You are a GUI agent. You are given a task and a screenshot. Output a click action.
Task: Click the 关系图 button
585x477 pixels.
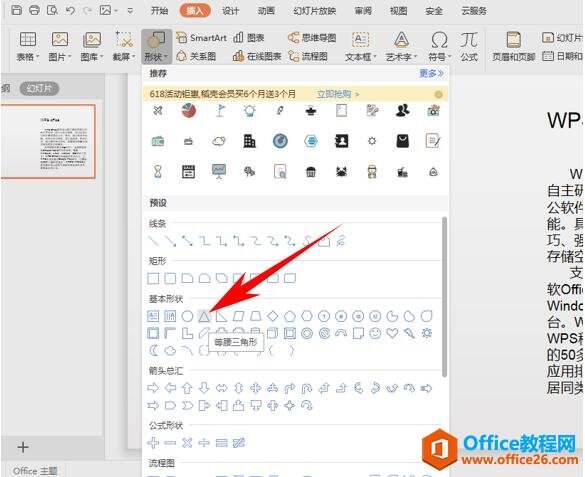(196, 56)
